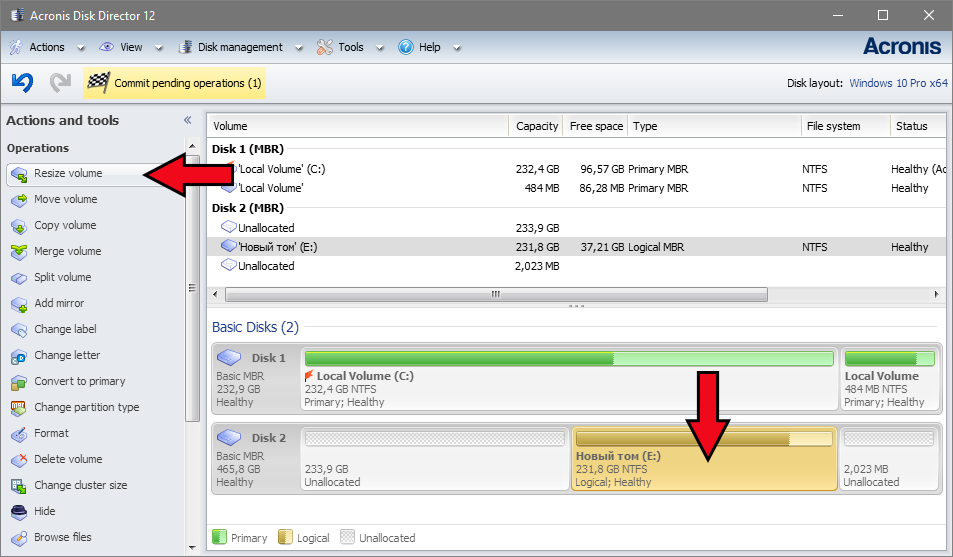Click the Undo arrow icon

[22, 83]
